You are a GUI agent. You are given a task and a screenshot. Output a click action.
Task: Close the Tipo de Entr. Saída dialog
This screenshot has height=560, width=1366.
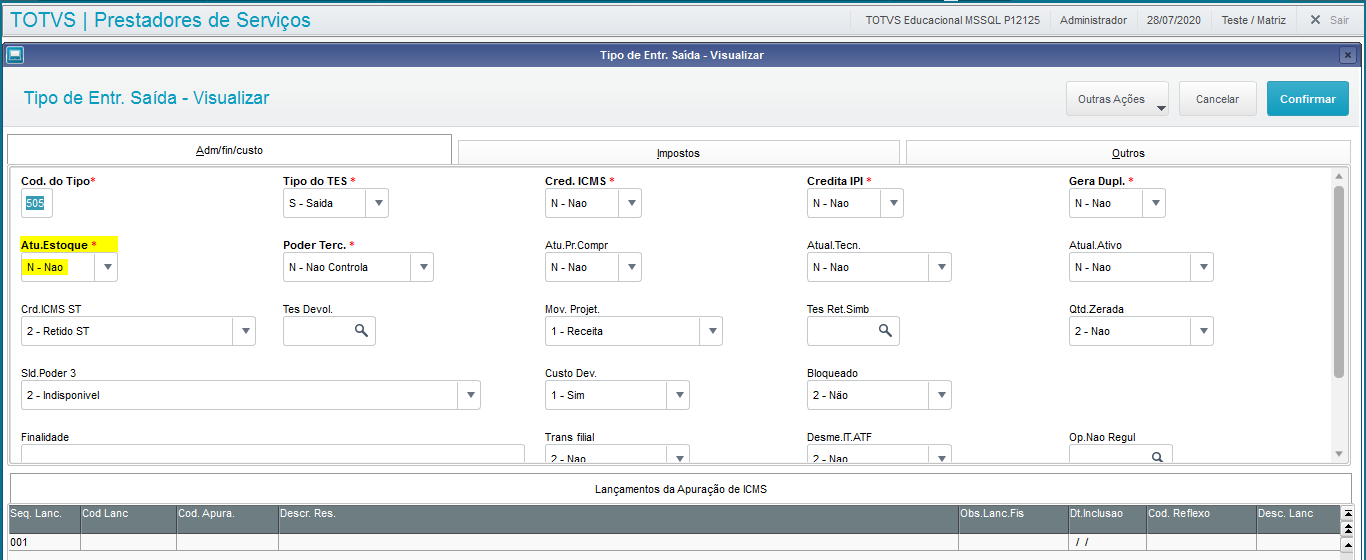point(1348,55)
